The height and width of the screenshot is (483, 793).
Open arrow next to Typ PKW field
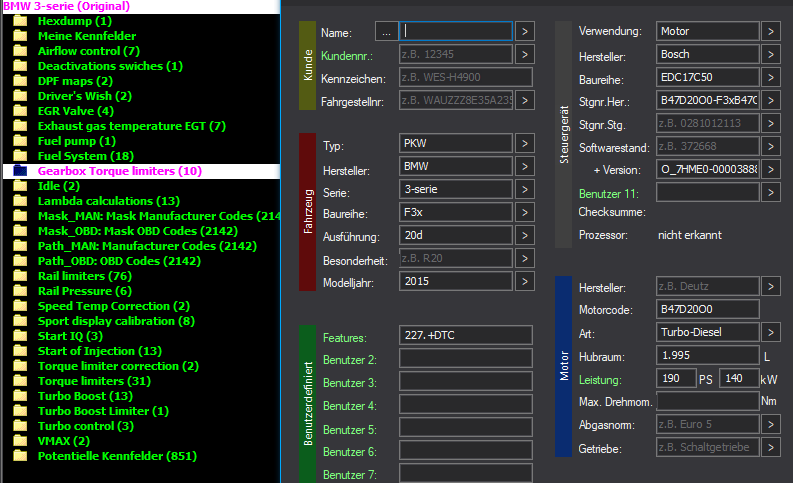(x=525, y=144)
